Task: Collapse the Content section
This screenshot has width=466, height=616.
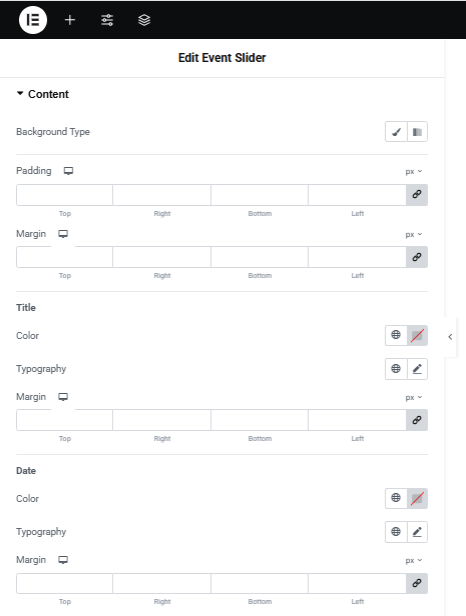Action: (x=43, y=94)
